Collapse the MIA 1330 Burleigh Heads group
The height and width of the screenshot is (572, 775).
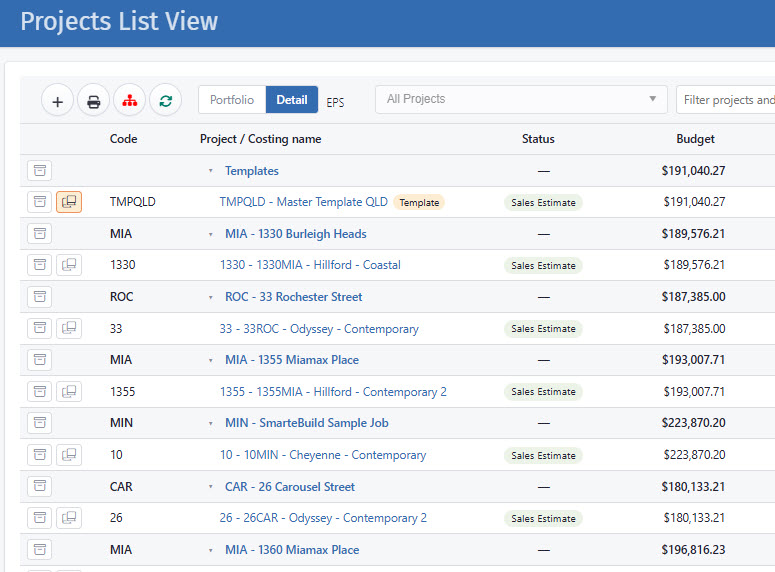coord(211,234)
